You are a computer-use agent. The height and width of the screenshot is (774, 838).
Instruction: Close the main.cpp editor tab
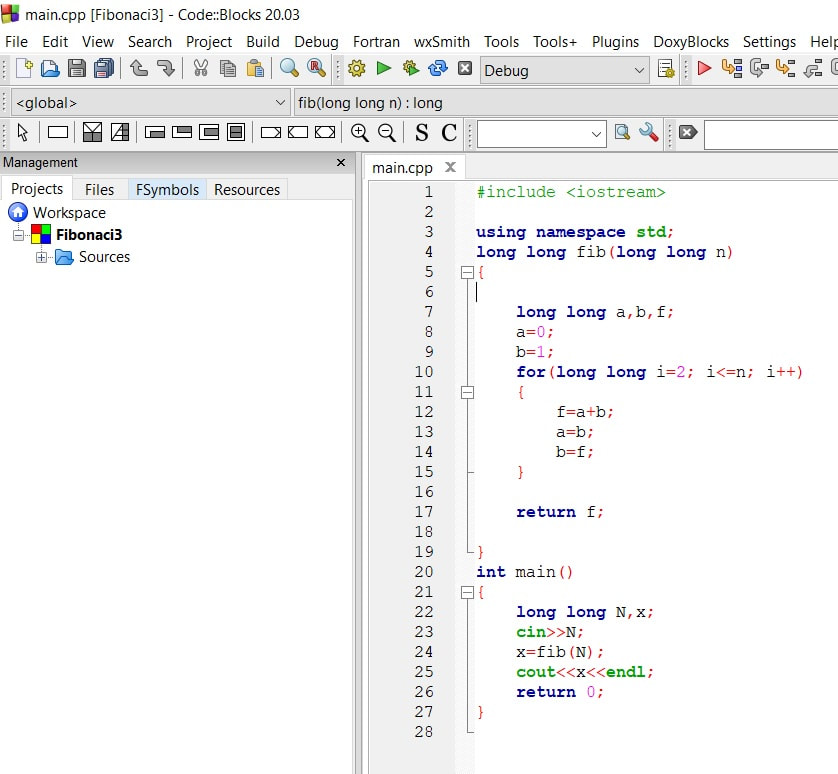click(x=451, y=167)
